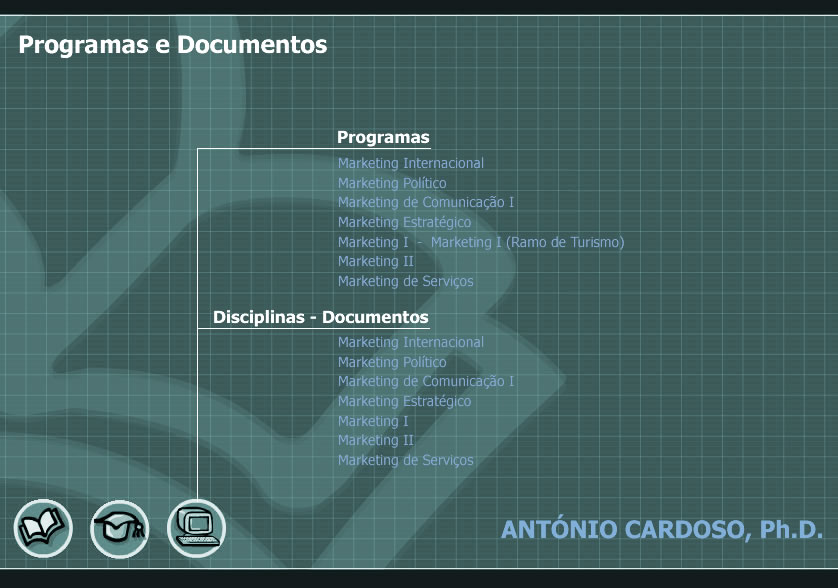Open Marketing Internacional under Disciplinas - Documentos
This screenshot has width=838, height=588.
click(410, 342)
